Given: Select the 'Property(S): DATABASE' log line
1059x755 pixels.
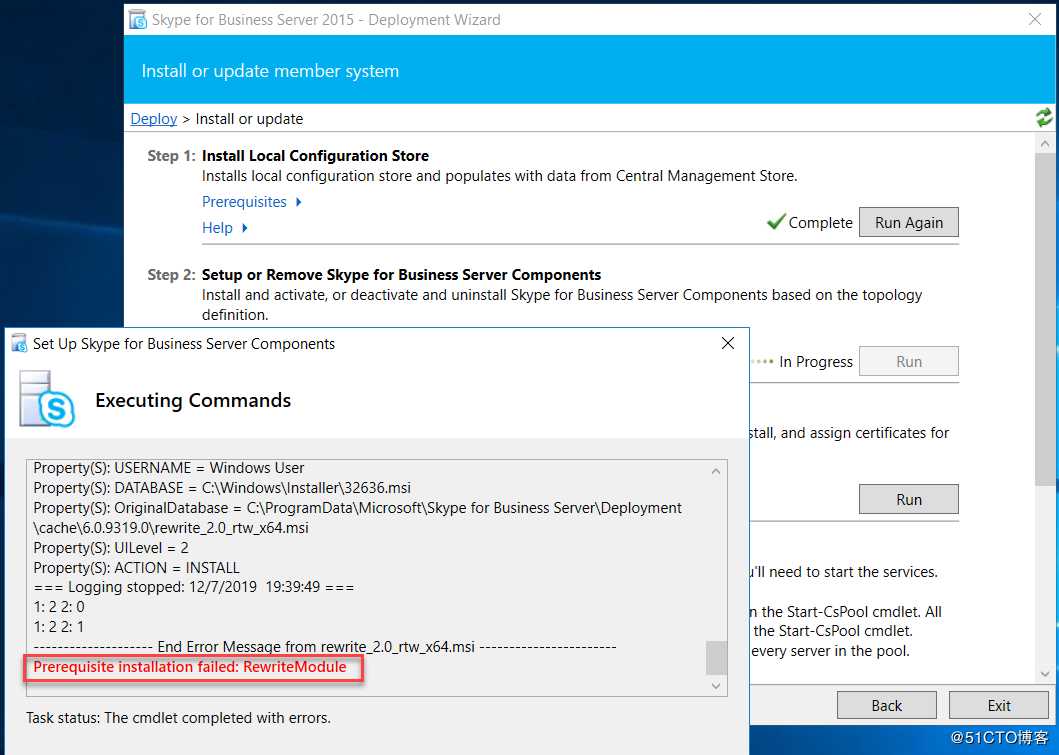Looking at the screenshot, I should click(x=222, y=488).
